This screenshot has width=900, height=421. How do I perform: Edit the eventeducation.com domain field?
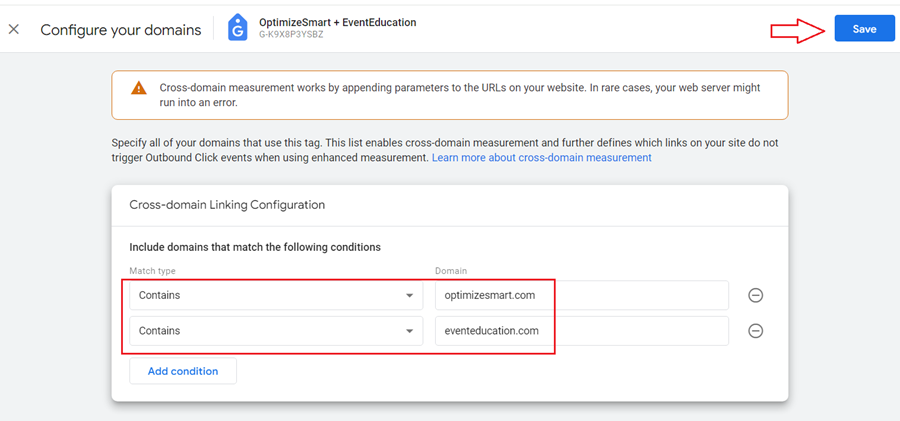pyautogui.click(x=582, y=331)
